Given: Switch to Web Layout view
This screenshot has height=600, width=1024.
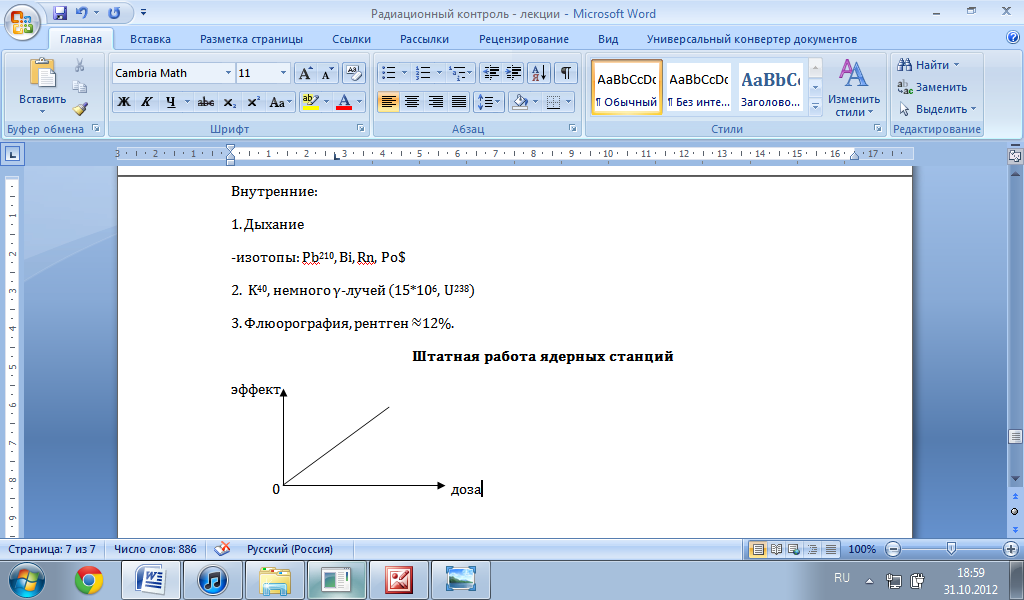Looking at the screenshot, I should click(x=794, y=549).
